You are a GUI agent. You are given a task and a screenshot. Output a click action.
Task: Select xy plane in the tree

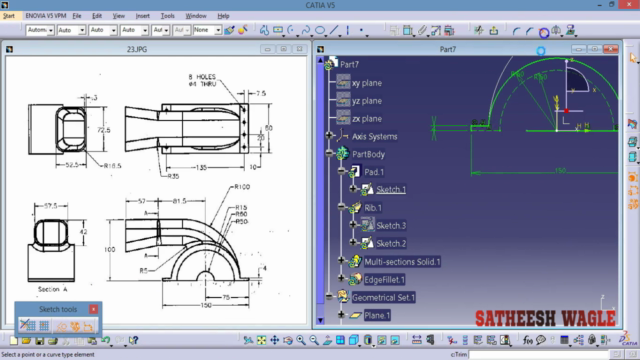click(360, 83)
